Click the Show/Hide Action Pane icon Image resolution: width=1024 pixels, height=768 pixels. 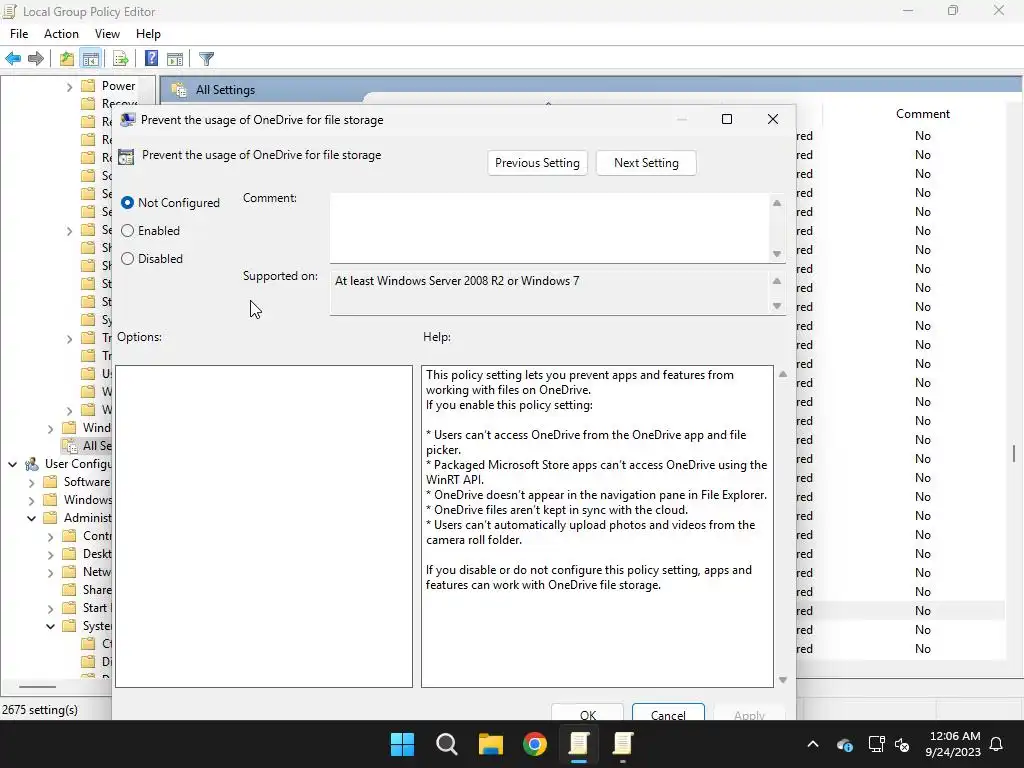[175, 59]
